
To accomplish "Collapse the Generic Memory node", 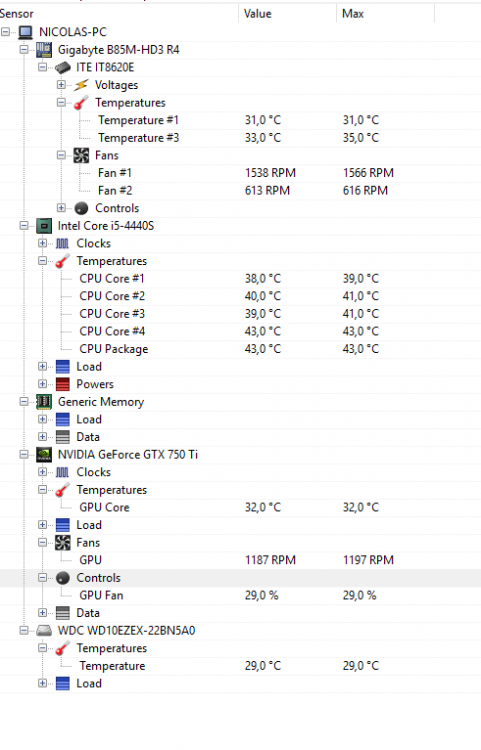I will point(24,401).
